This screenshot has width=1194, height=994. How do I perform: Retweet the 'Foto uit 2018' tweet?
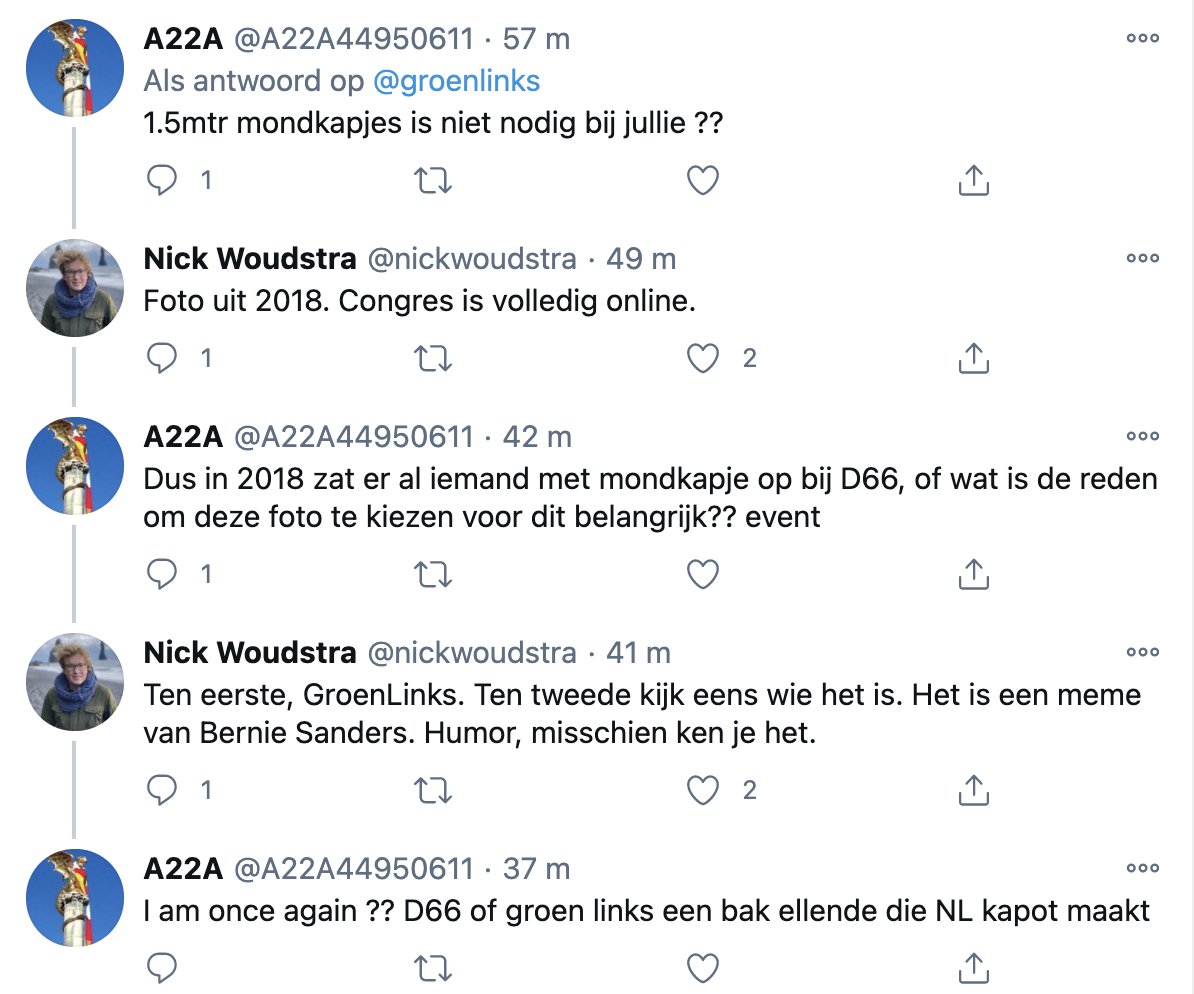pyautogui.click(x=433, y=357)
